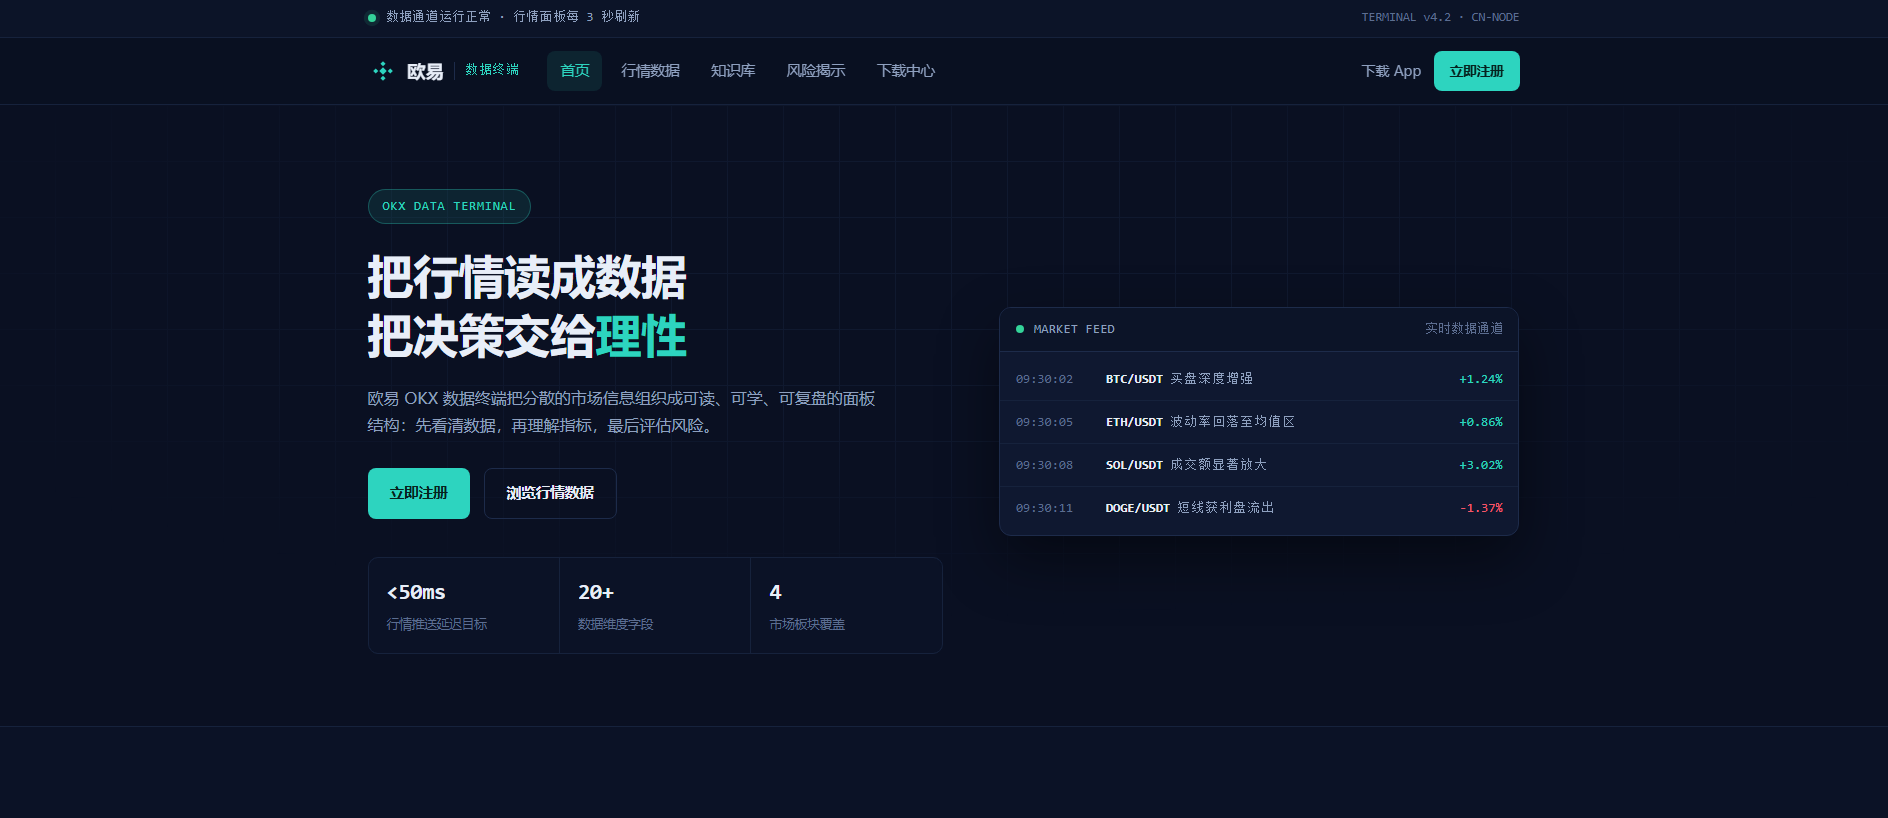Click the 欧易 logo icon
The image size is (1888, 818).
pyautogui.click(x=382, y=71)
